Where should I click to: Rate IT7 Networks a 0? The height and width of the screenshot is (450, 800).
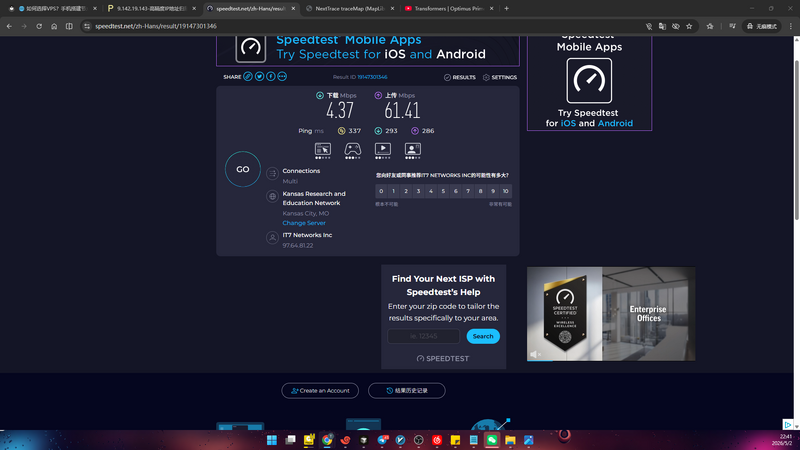pos(381,191)
